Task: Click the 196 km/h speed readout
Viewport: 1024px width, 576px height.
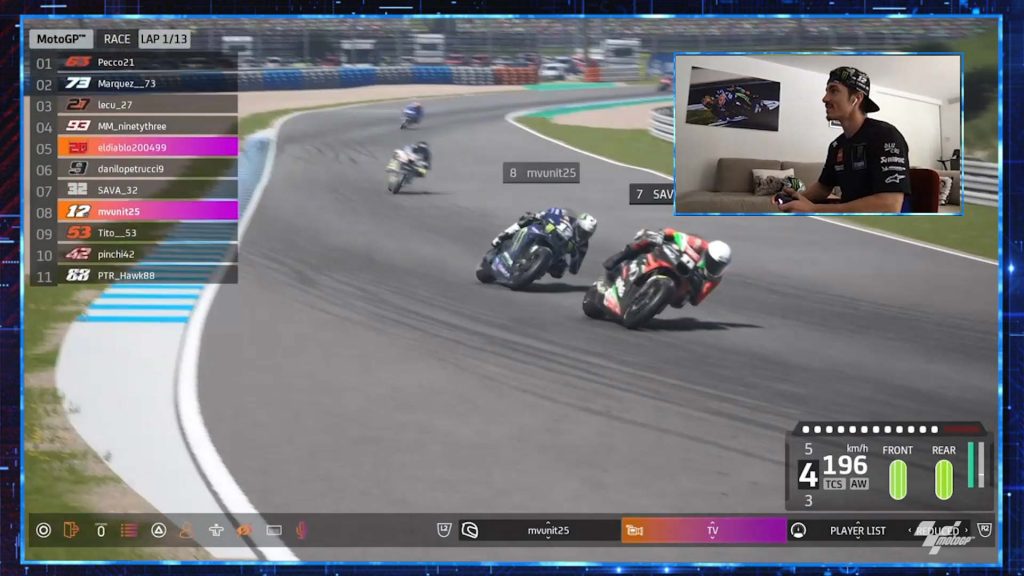Action: tap(845, 466)
